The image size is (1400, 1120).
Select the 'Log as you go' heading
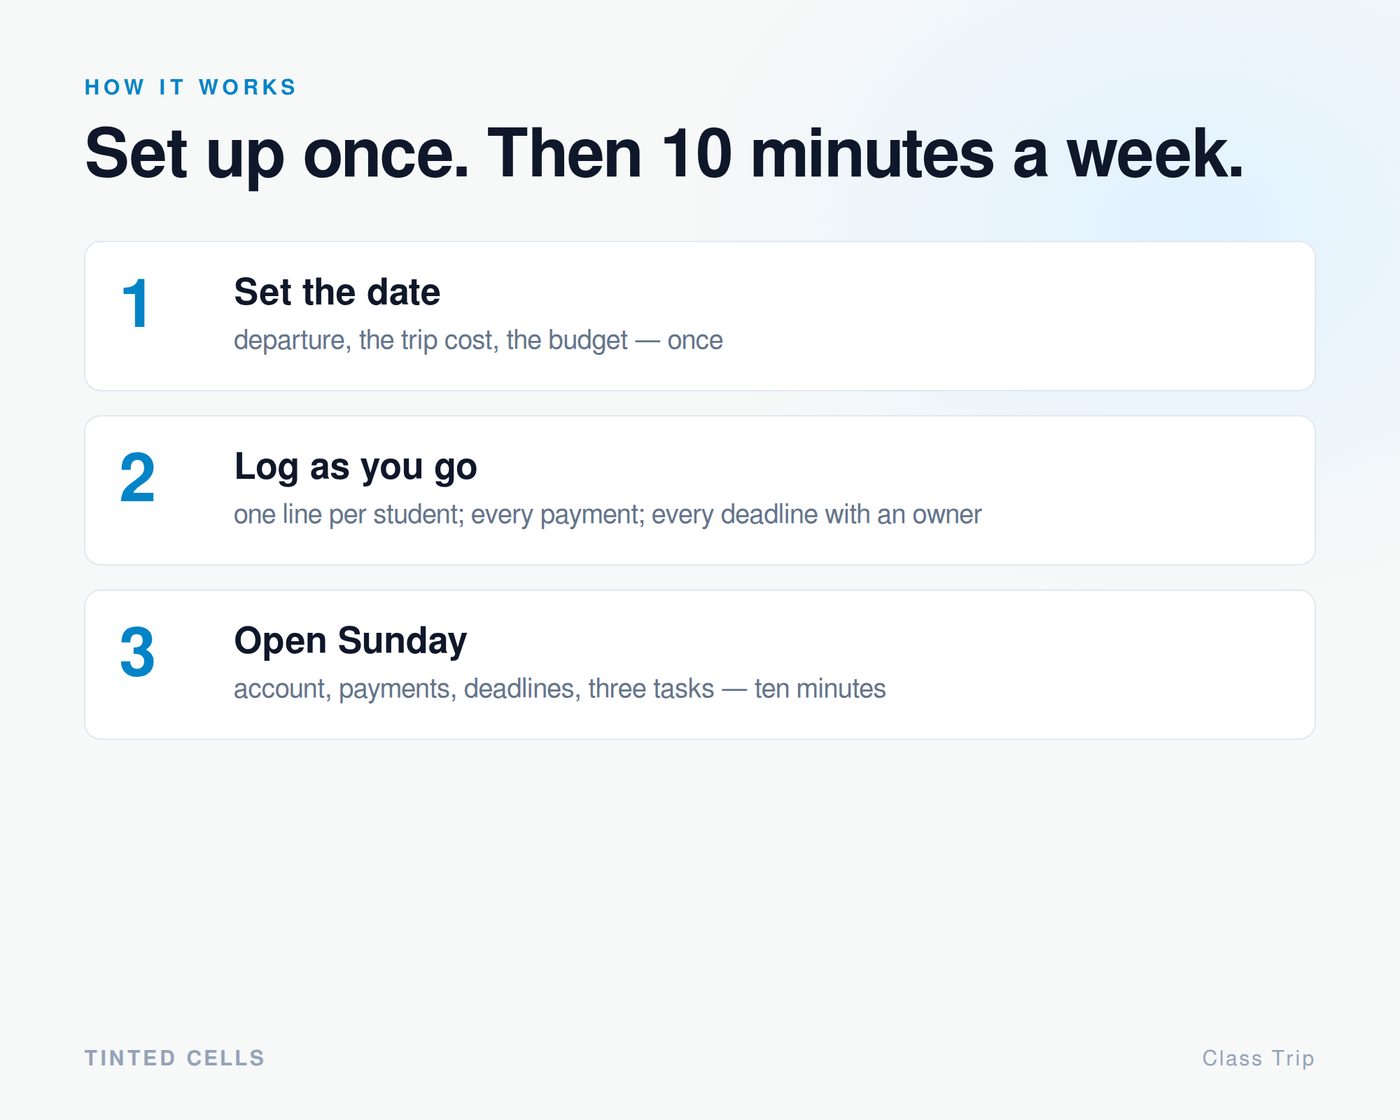coord(355,467)
